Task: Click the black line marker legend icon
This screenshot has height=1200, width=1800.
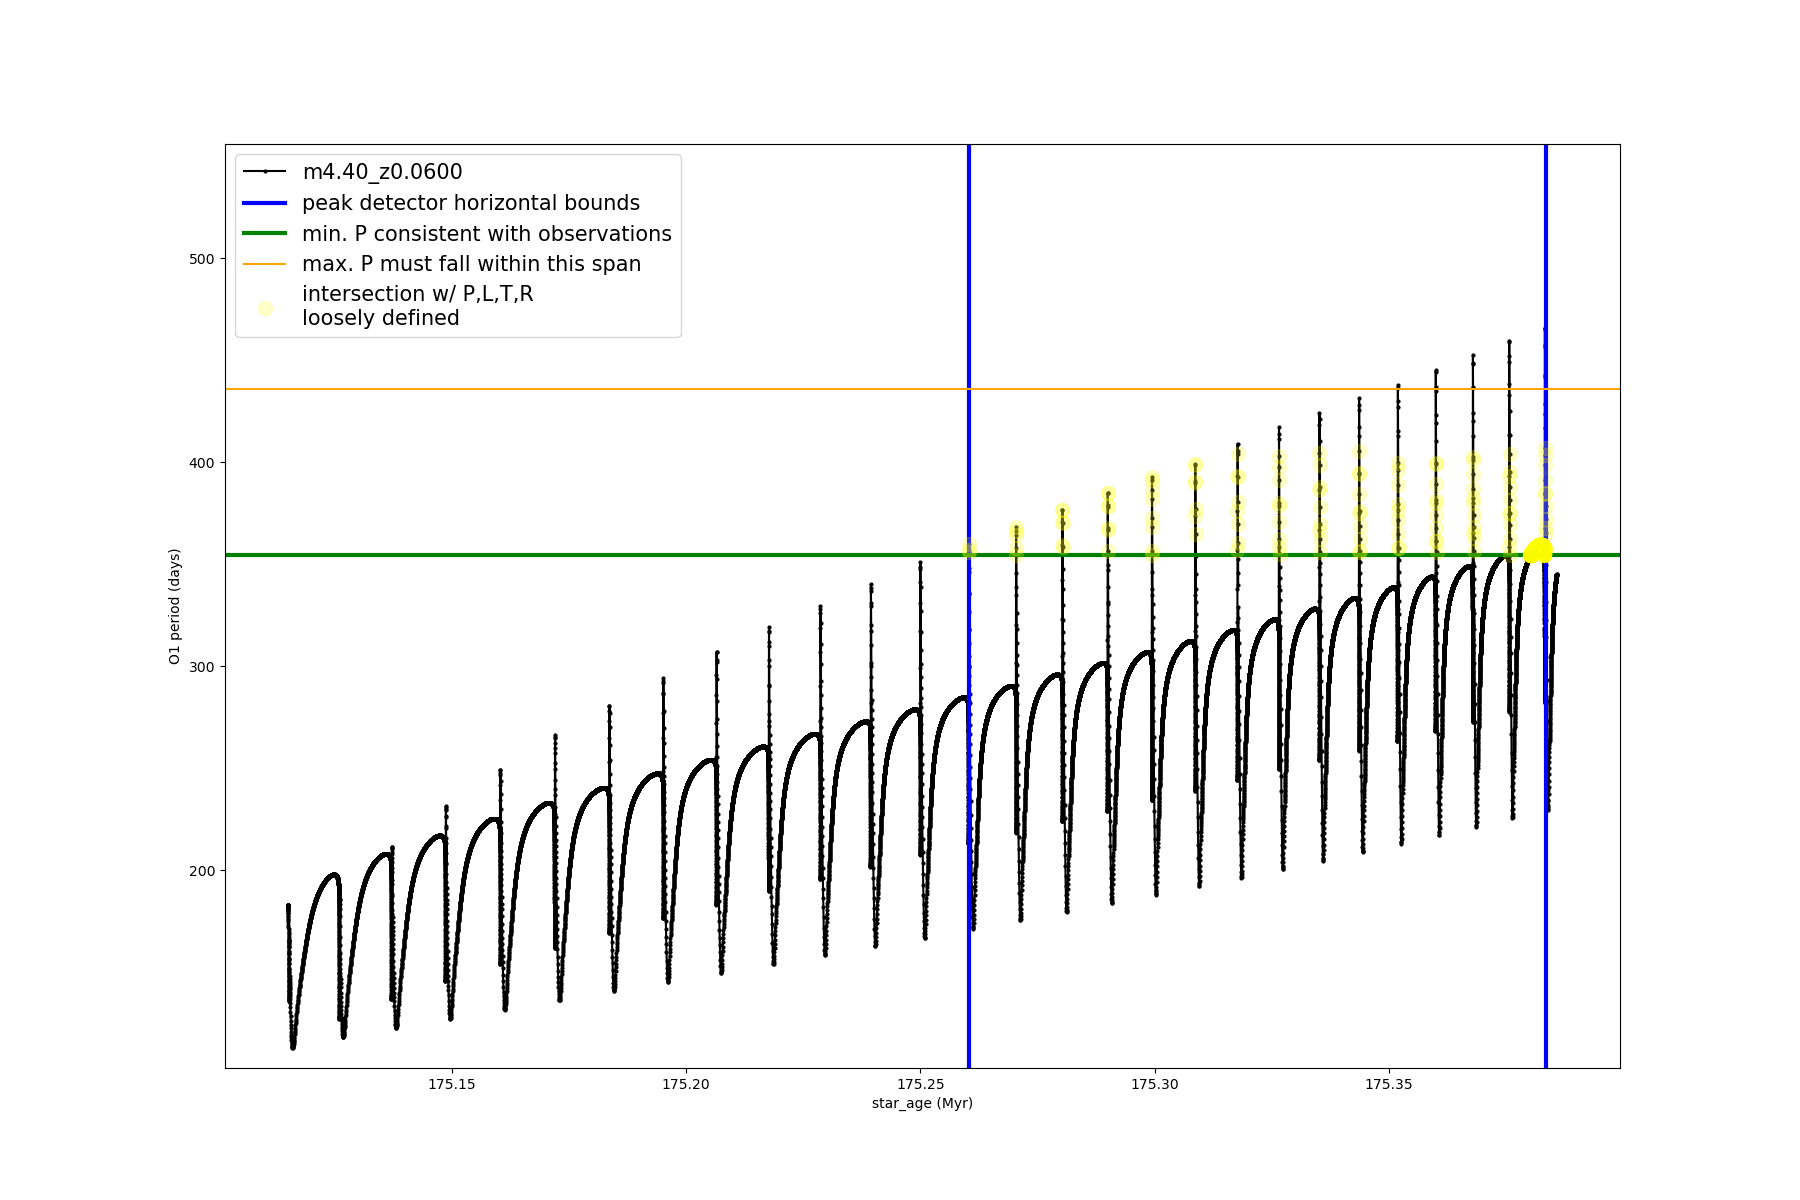Action: click(265, 172)
